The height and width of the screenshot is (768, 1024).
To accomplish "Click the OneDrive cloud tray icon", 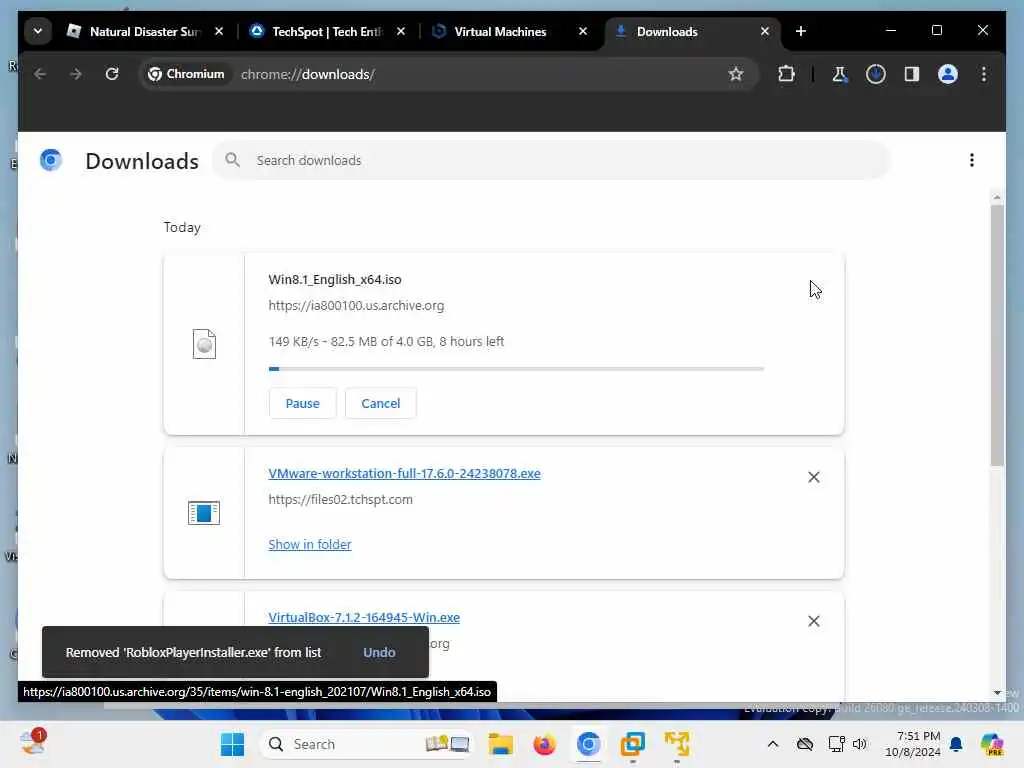I will 805,744.
